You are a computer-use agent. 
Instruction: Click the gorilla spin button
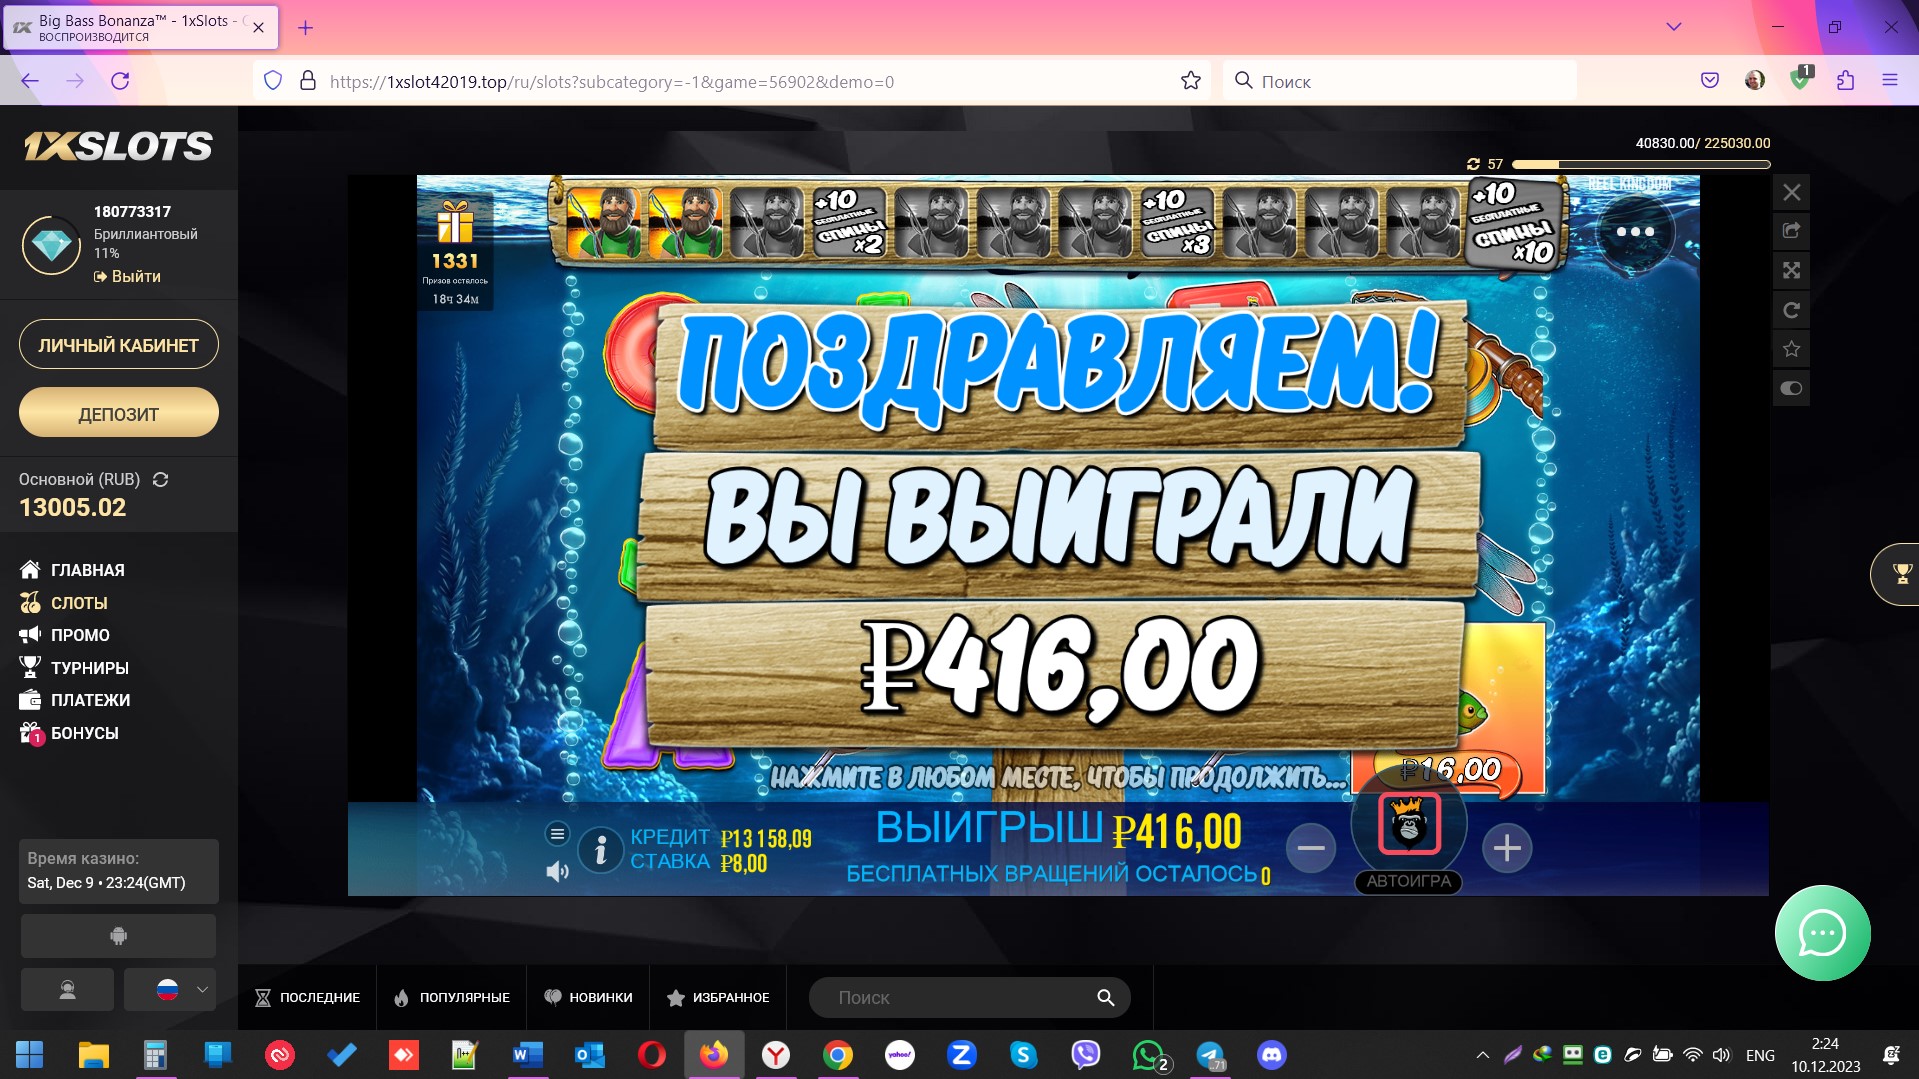coord(1409,824)
